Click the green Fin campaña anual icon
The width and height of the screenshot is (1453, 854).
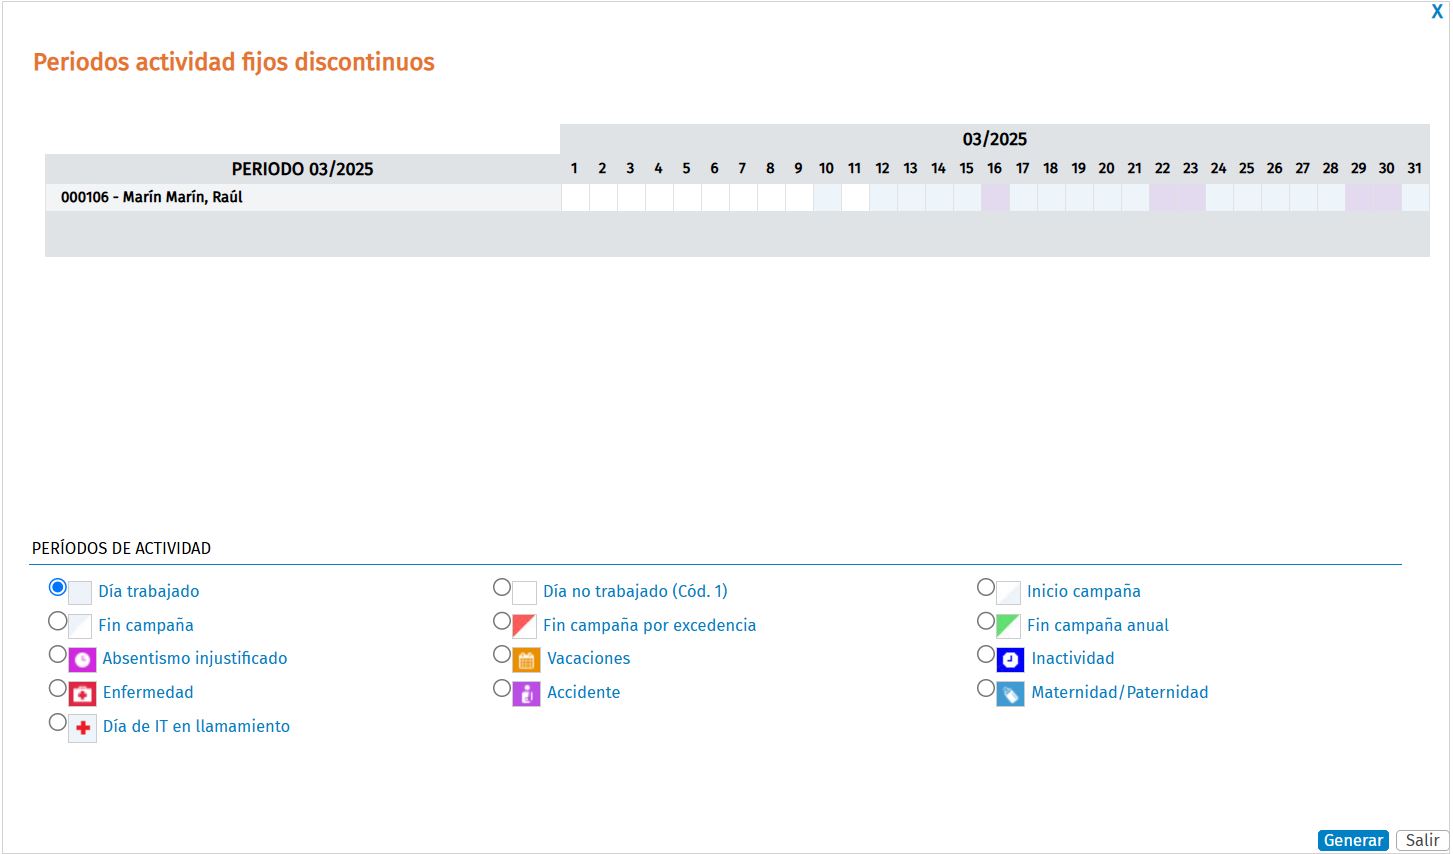point(1008,626)
